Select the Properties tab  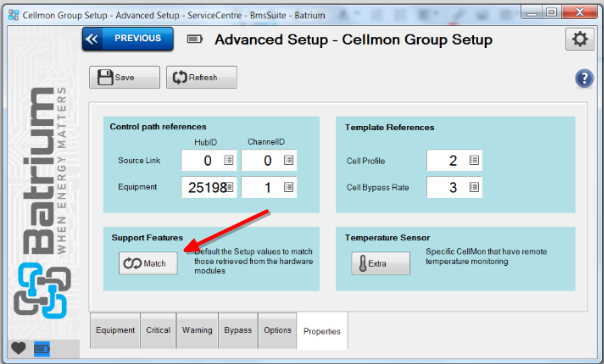coord(322,331)
